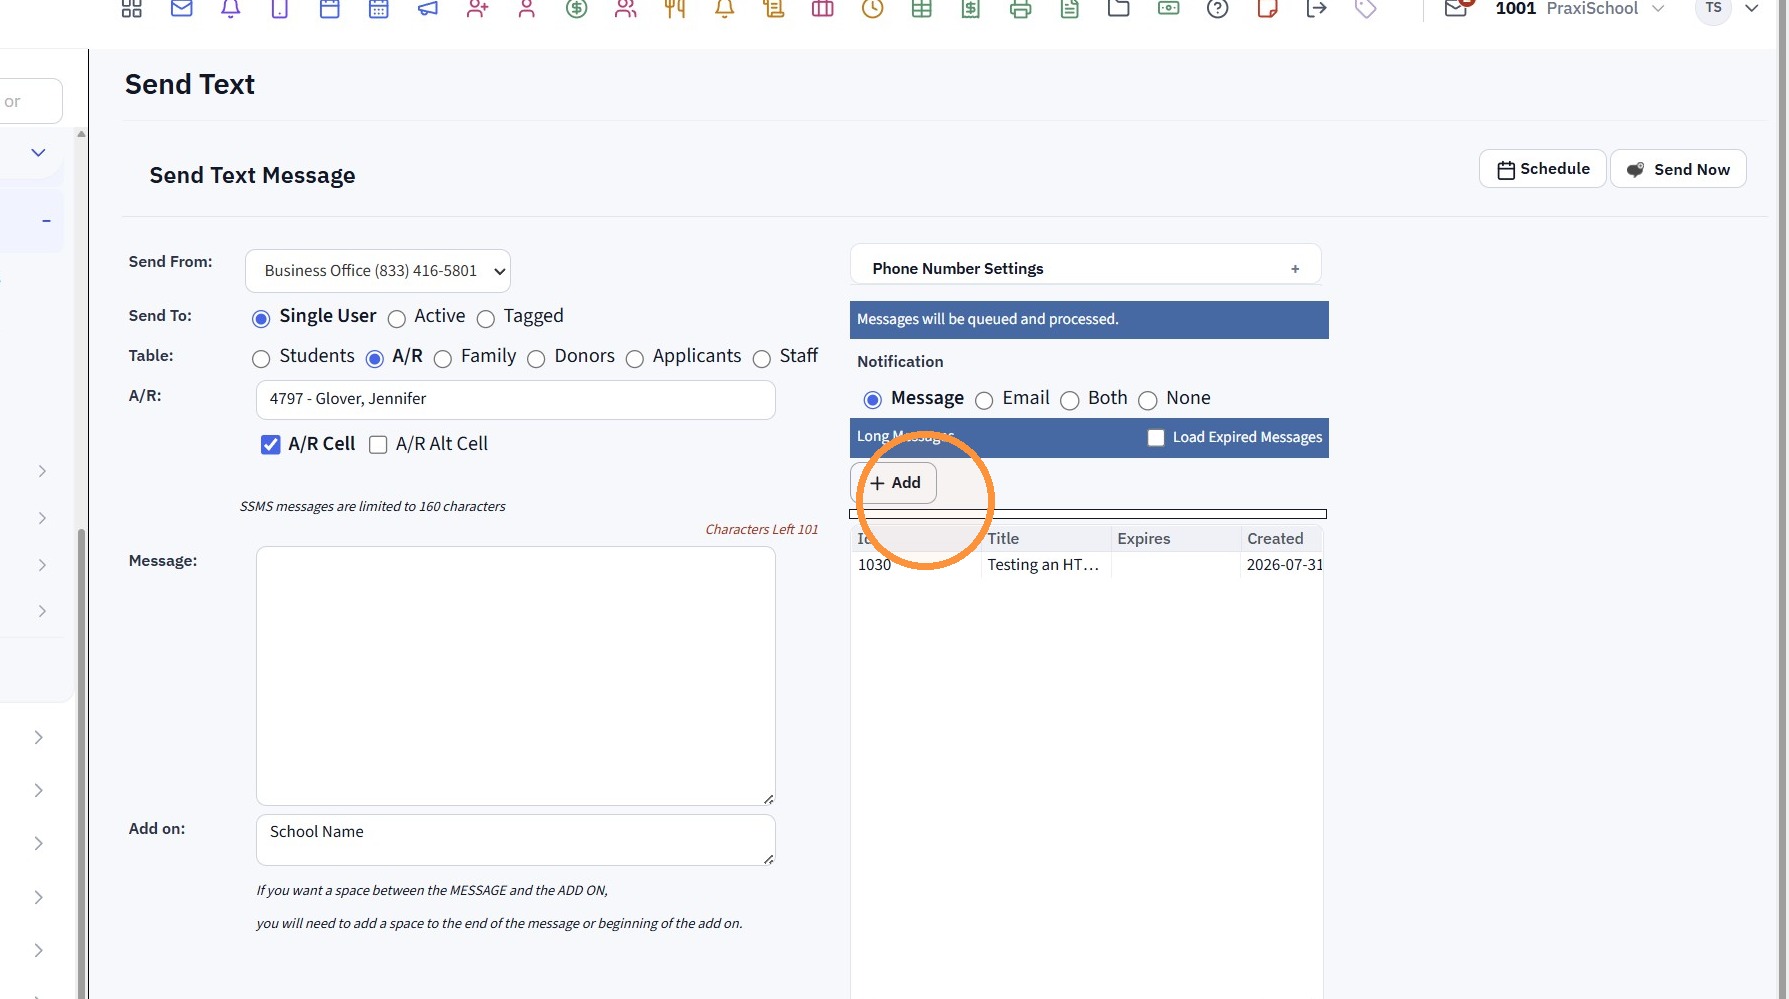Choose the Students table radio
Image resolution: width=1789 pixels, height=999 pixels.
point(261,359)
